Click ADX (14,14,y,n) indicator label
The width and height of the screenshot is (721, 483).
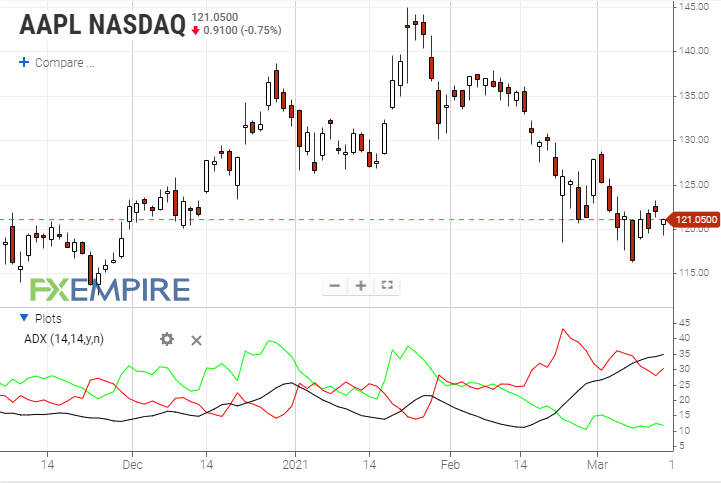[64, 339]
